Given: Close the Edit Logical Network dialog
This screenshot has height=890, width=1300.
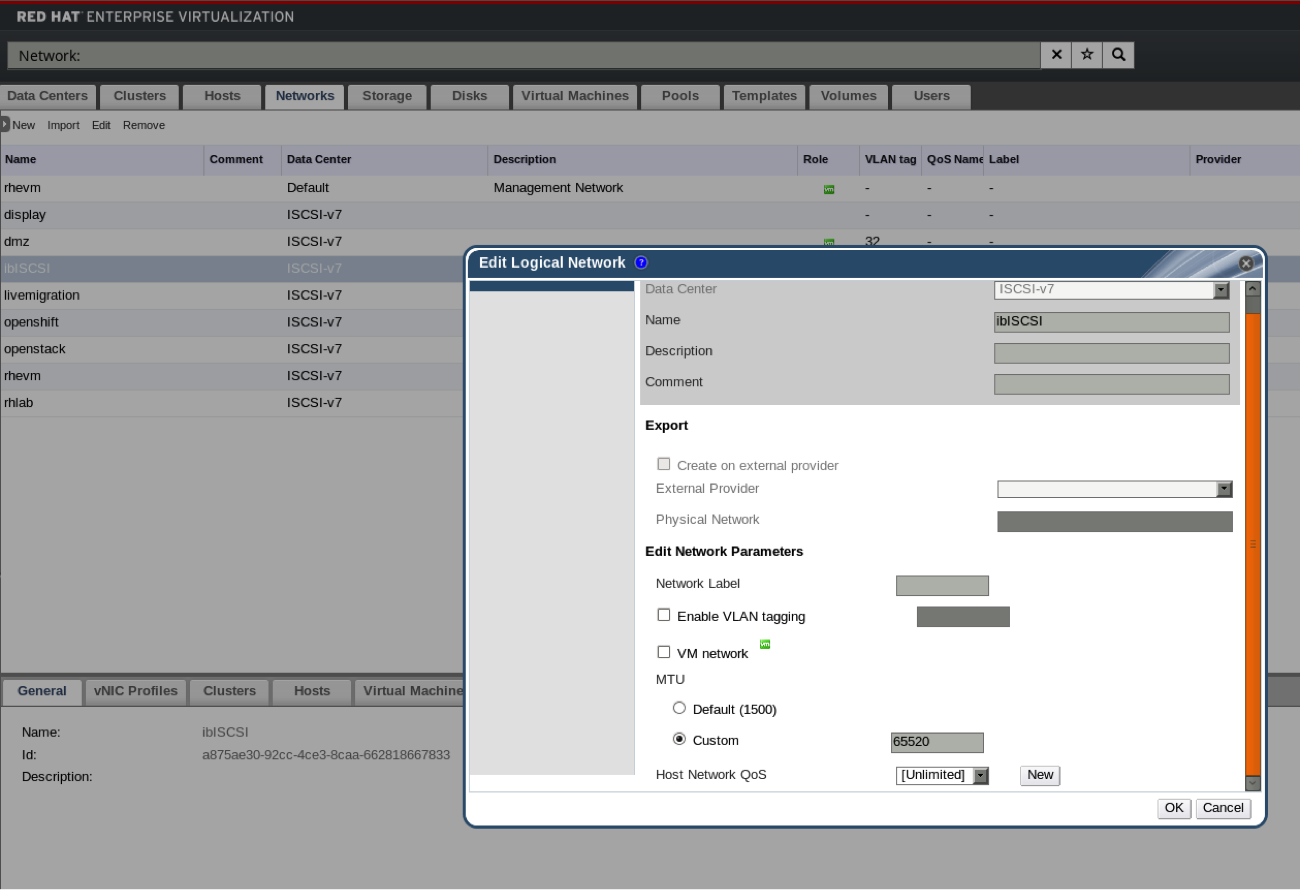Looking at the screenshot, I should (1246, 264).
